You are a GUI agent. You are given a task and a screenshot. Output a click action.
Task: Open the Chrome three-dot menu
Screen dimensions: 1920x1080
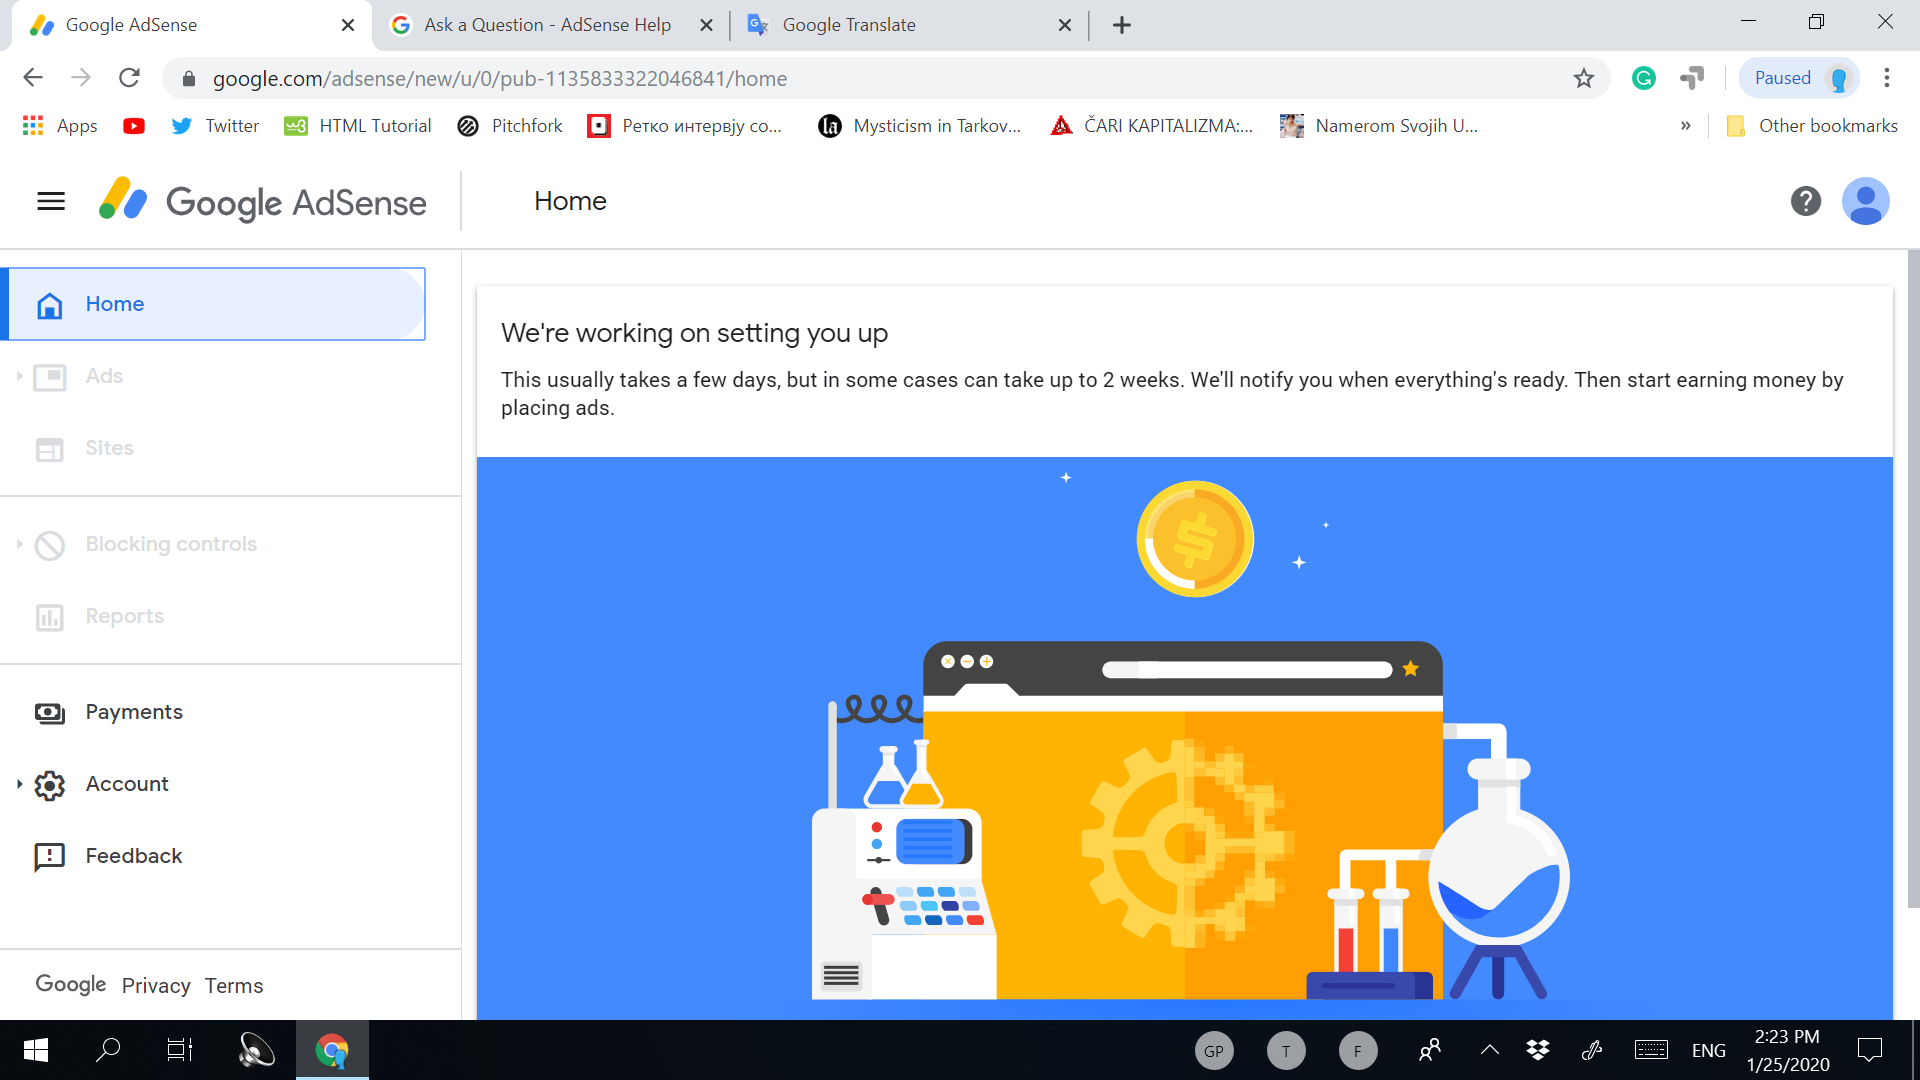[1886, 78]
